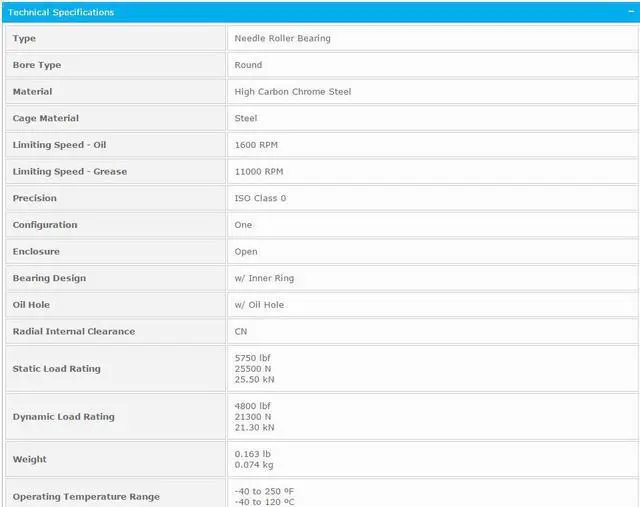Click the Limiting Speed - Grease label
This screenshot has height=507, width=640.
click(x=70, y=172)
